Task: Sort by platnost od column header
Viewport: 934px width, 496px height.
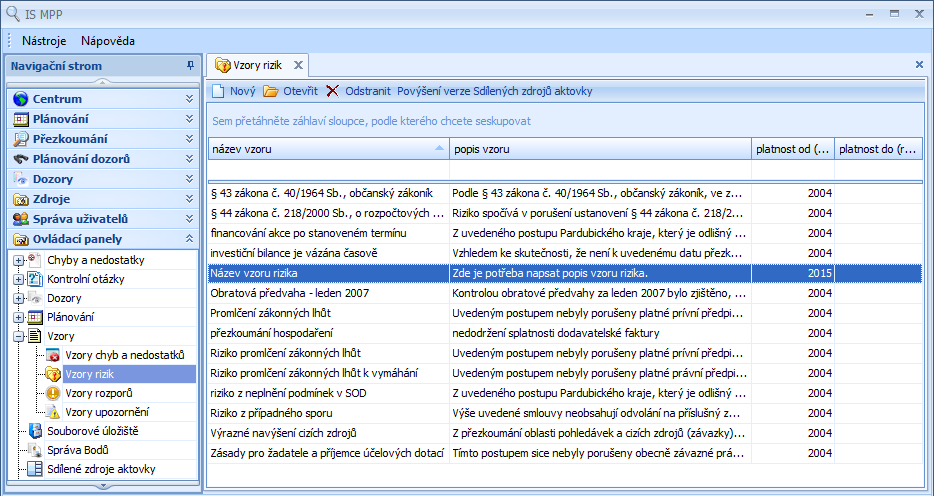Action: [793, 149]
